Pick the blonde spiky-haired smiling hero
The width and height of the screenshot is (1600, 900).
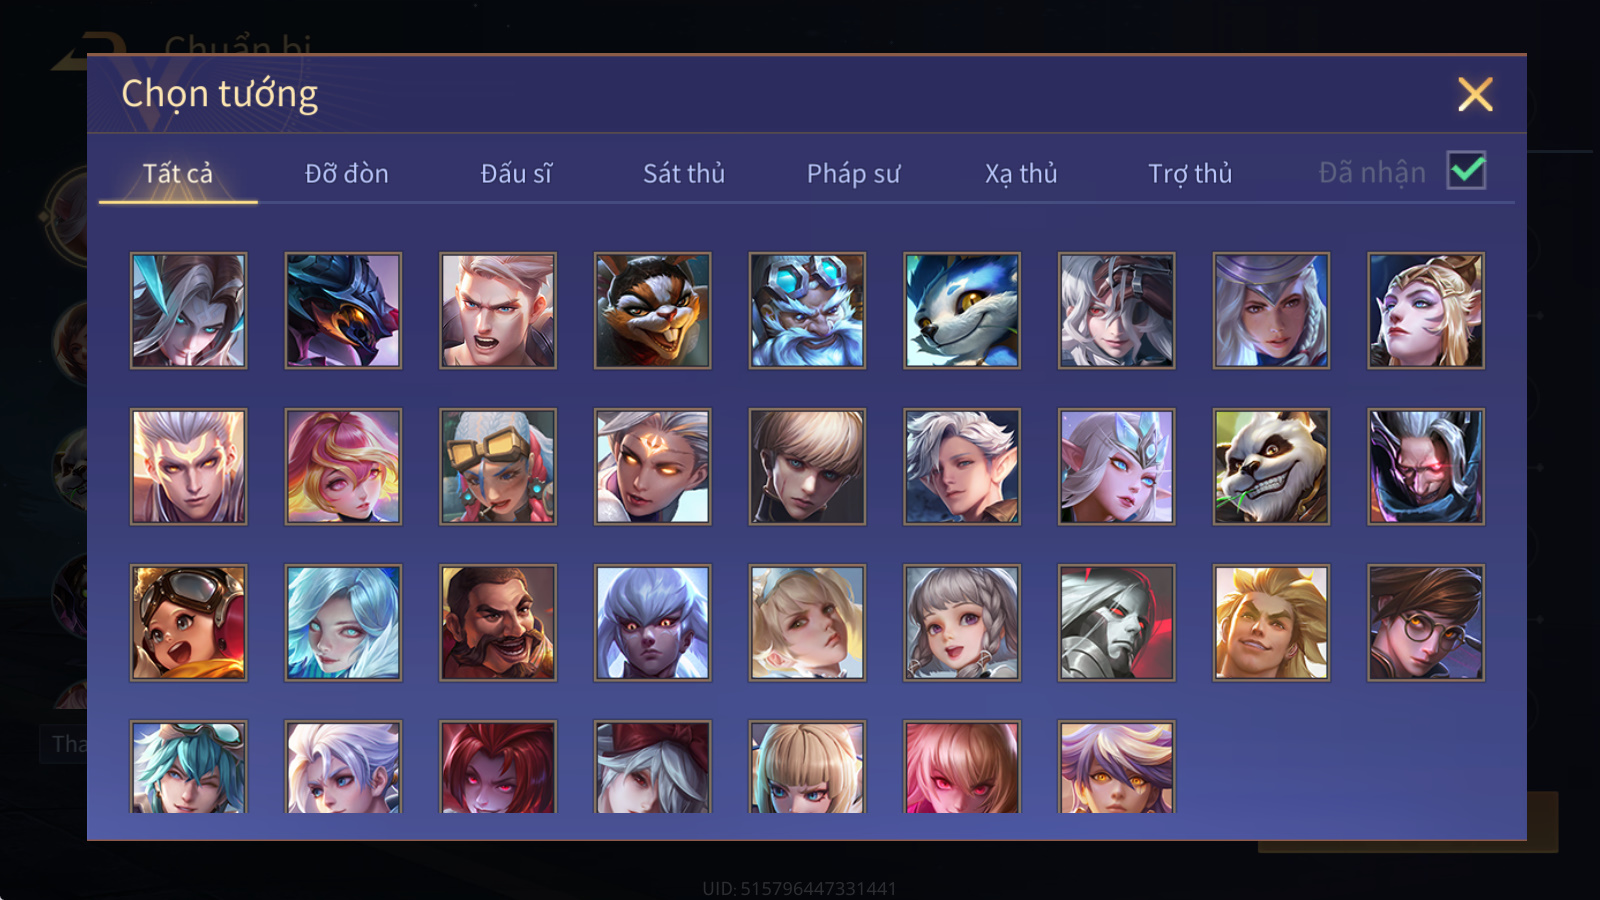pyautogui.click(x=1271, y=622)
